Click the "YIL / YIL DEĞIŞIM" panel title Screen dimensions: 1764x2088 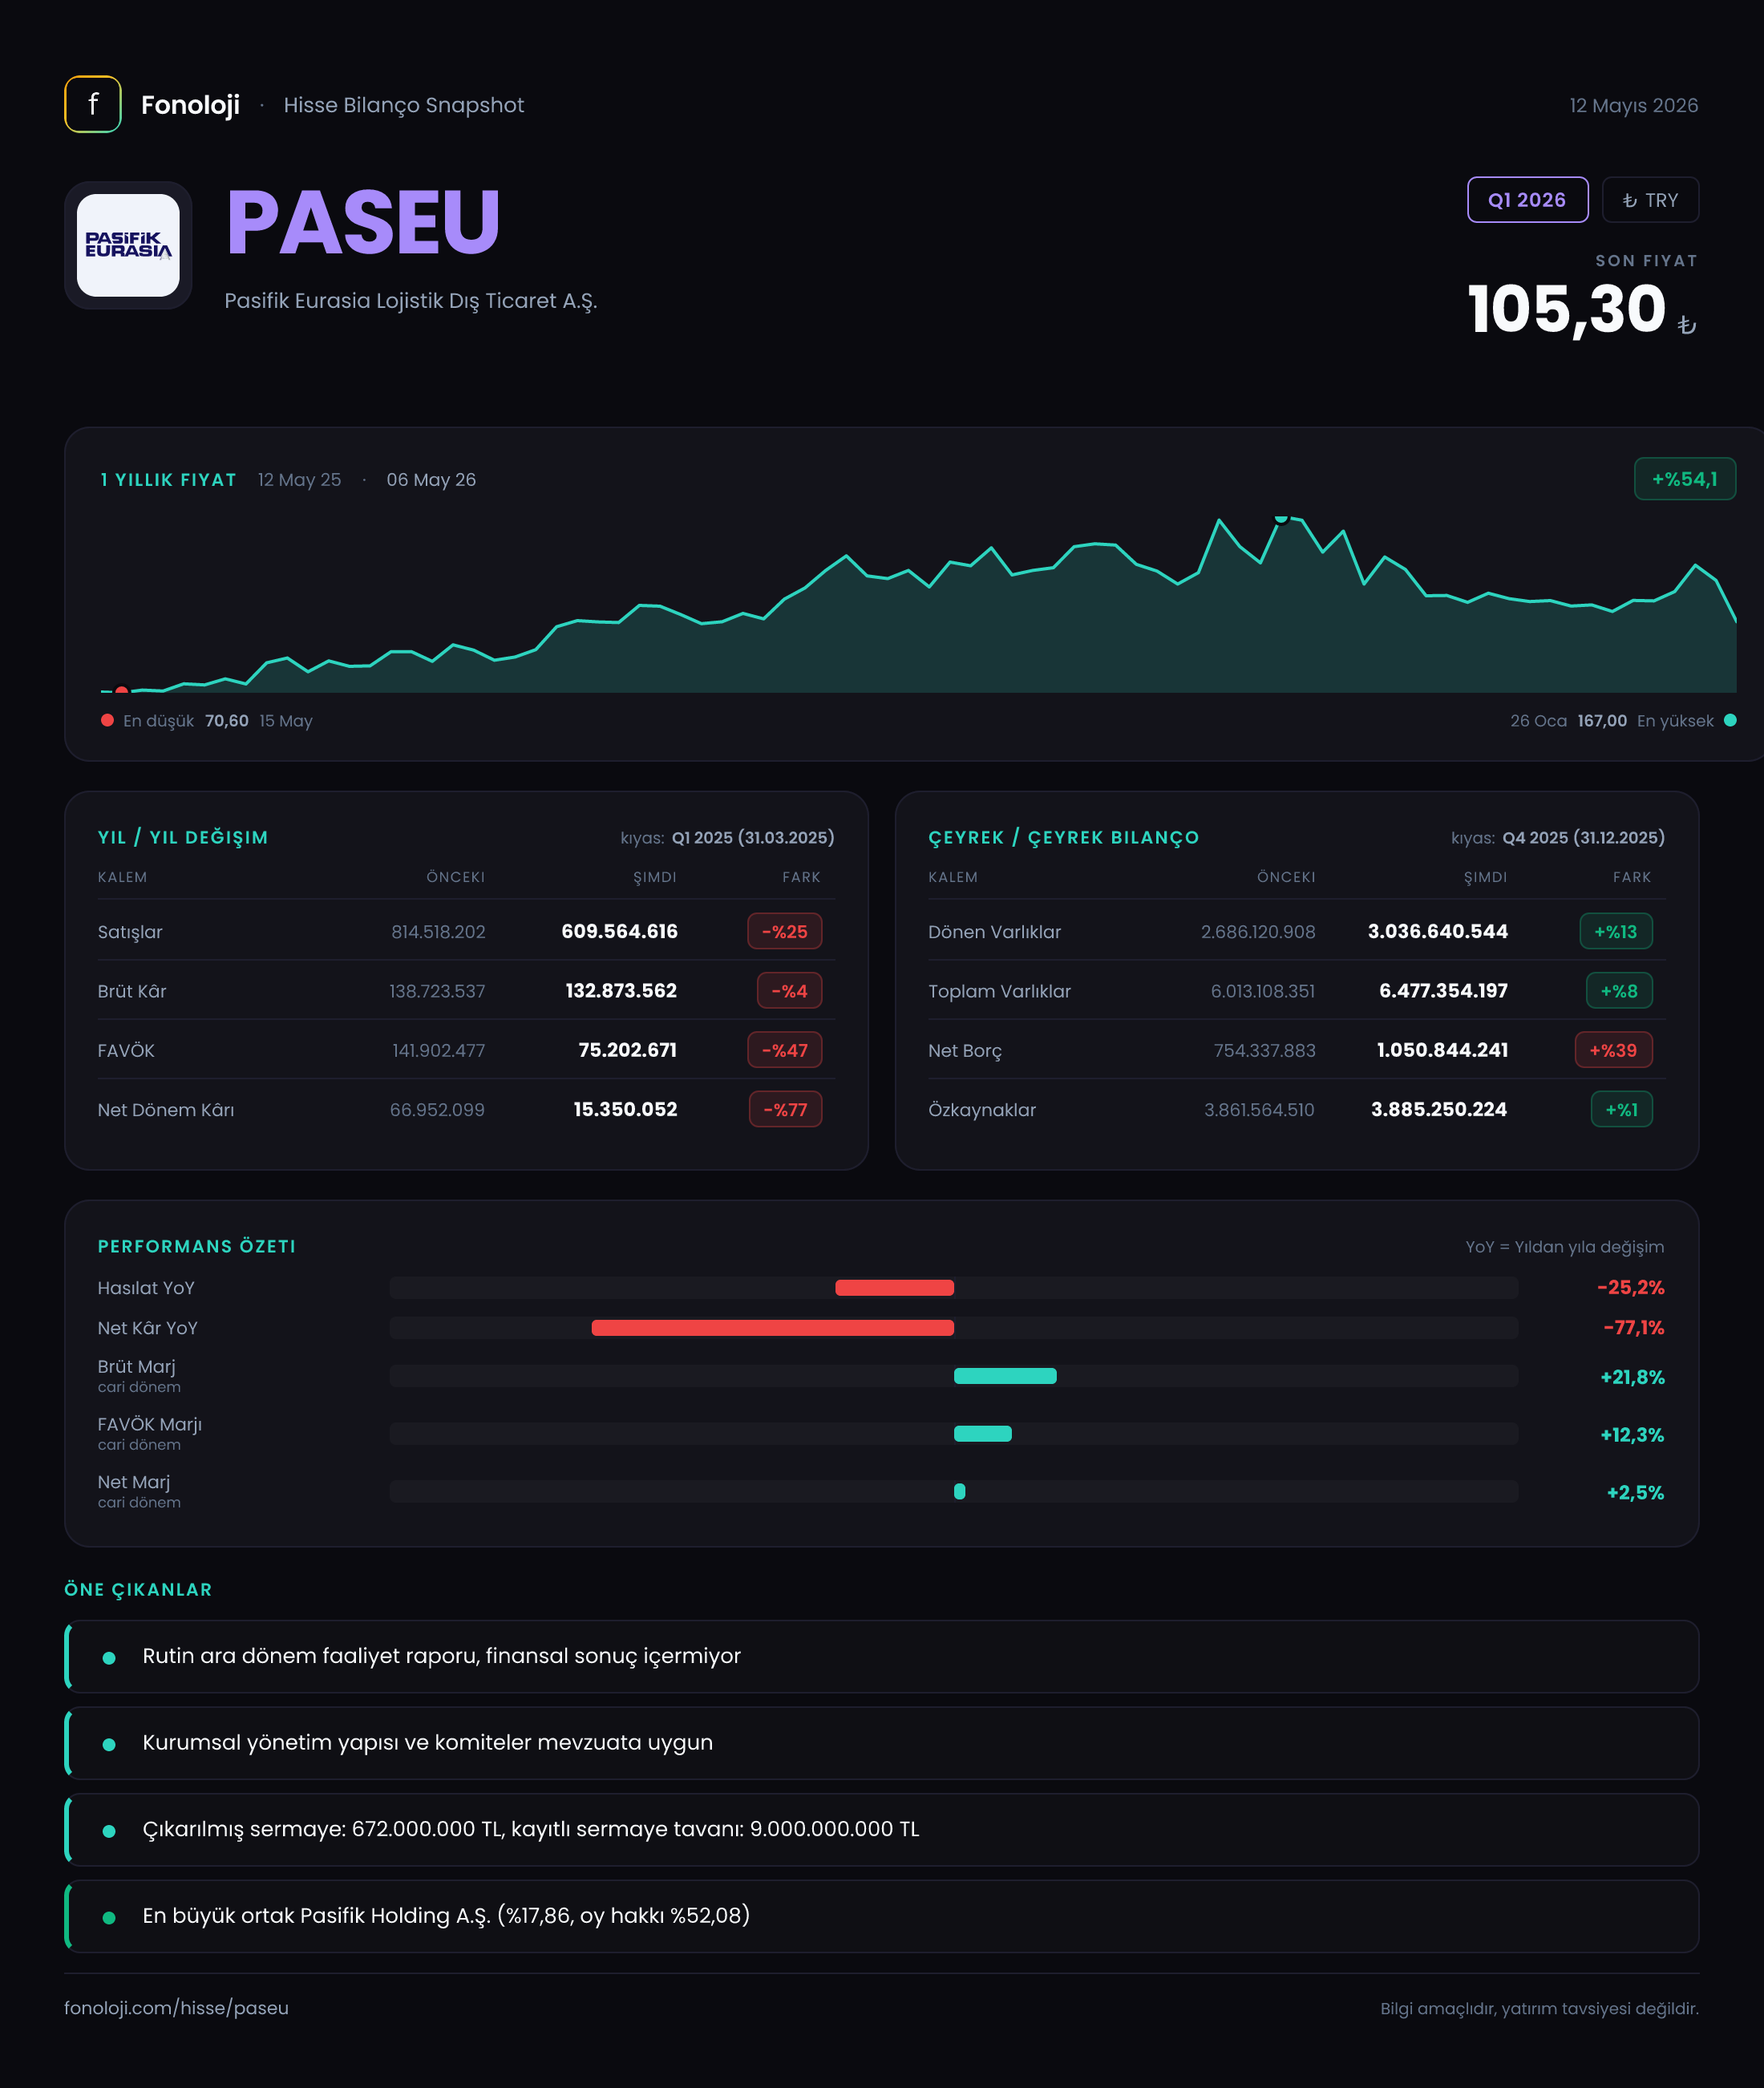[183, 837]
